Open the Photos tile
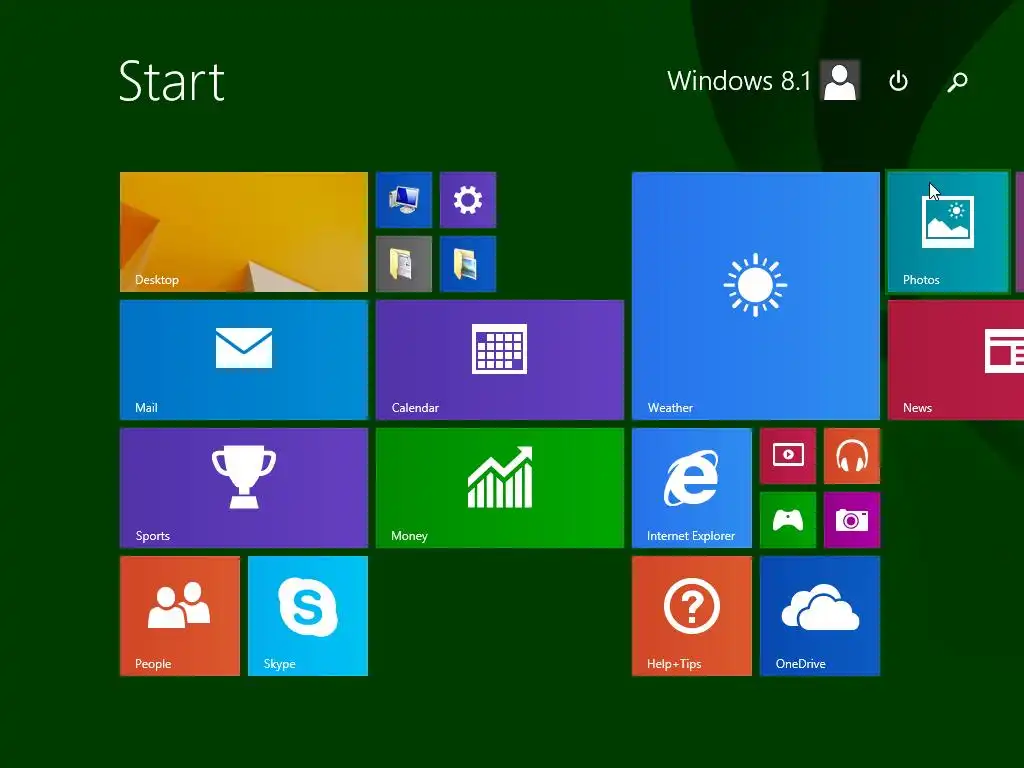The height and width of the screenshot is (768, 1024). (948, 232)
